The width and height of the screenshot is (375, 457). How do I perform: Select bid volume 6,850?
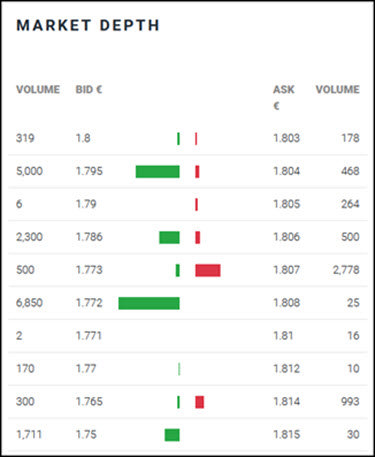(29, 303)
